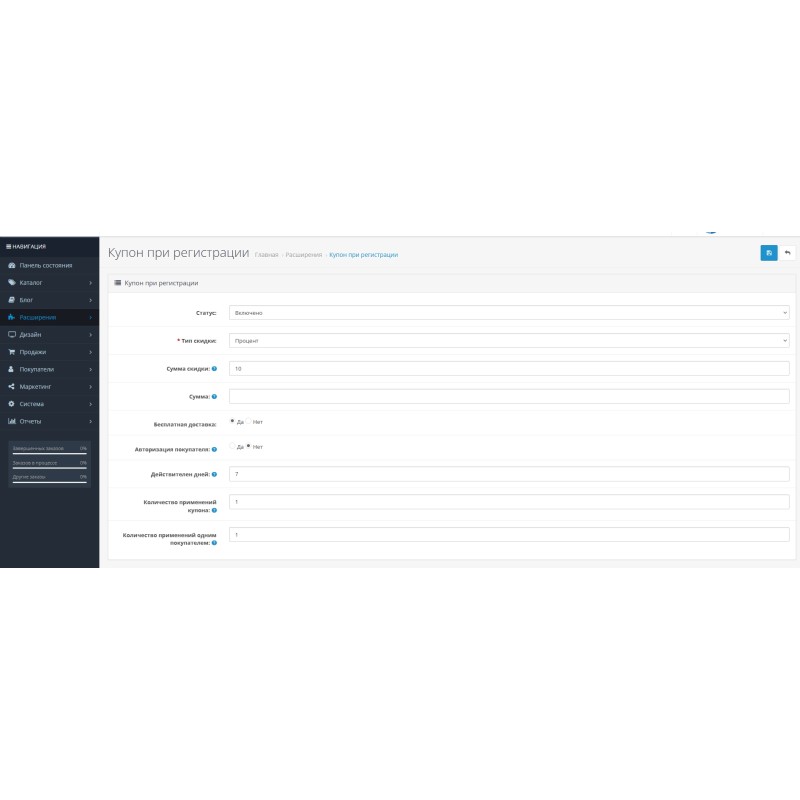800x800 pixels.
Task: Open the Тип скидки dropdown
Action: click(509, 341)
